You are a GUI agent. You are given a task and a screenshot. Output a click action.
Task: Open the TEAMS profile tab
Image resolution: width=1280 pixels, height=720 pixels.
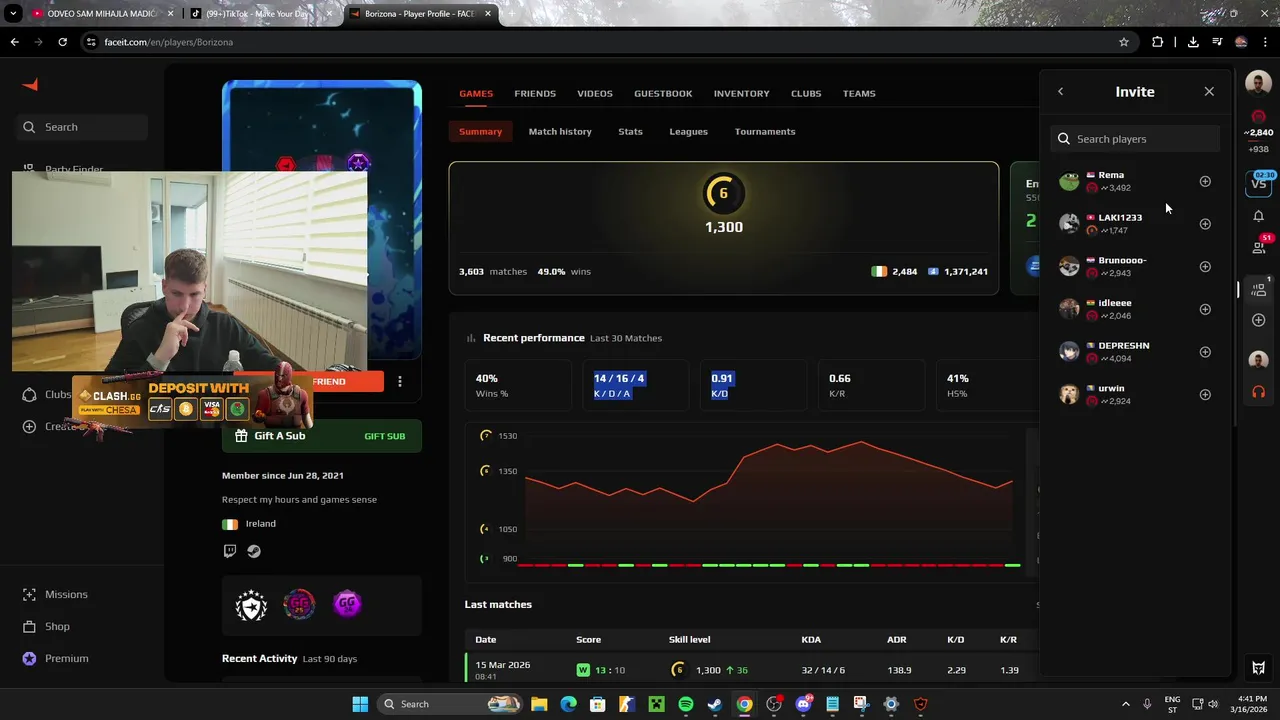(859, 93)
